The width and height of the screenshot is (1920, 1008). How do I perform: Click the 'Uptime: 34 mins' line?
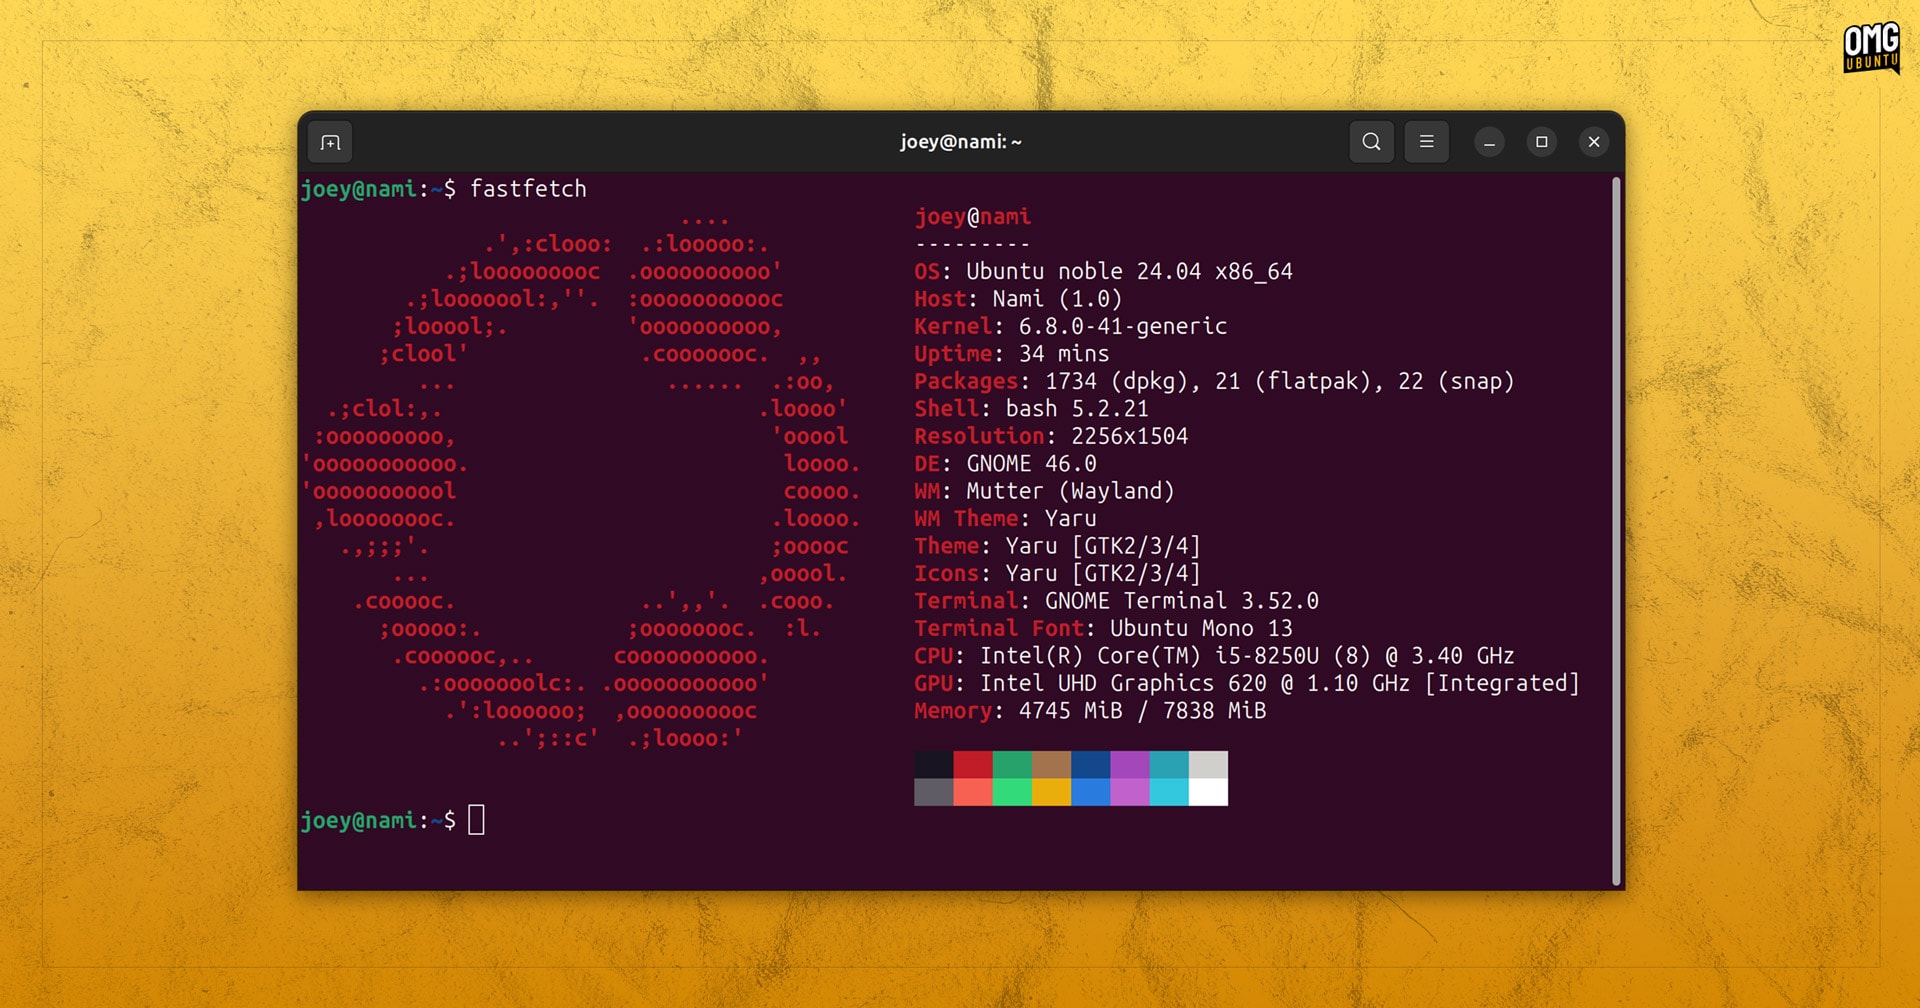click(x=1012, y=354)
